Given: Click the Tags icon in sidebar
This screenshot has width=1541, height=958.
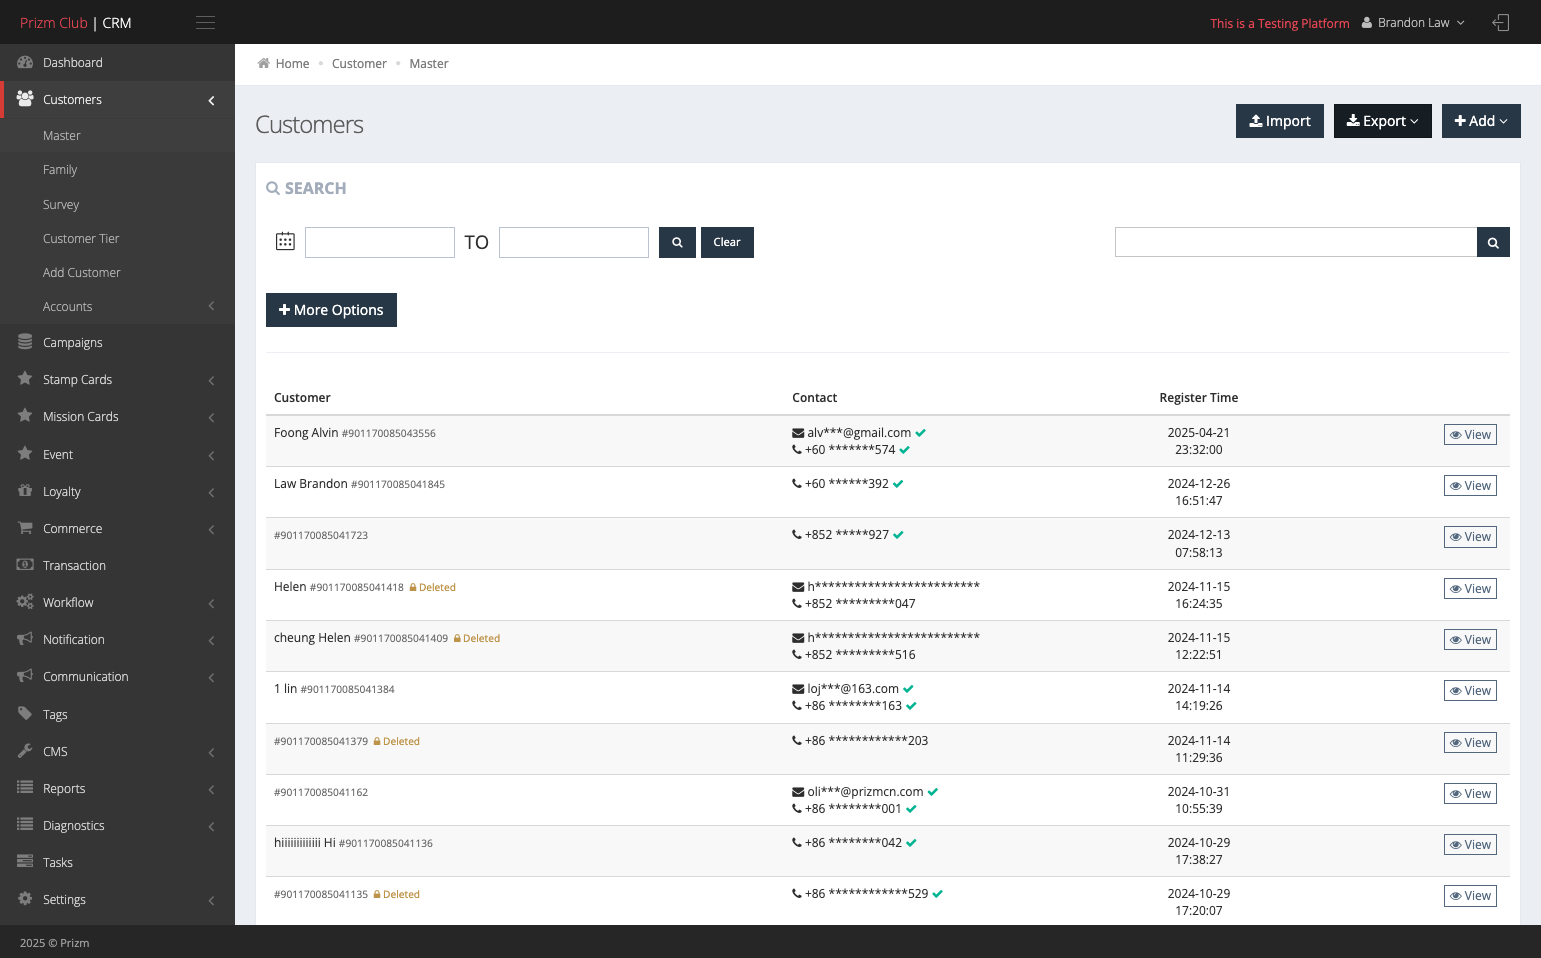Looking at the screenshot, I should 25,714.
